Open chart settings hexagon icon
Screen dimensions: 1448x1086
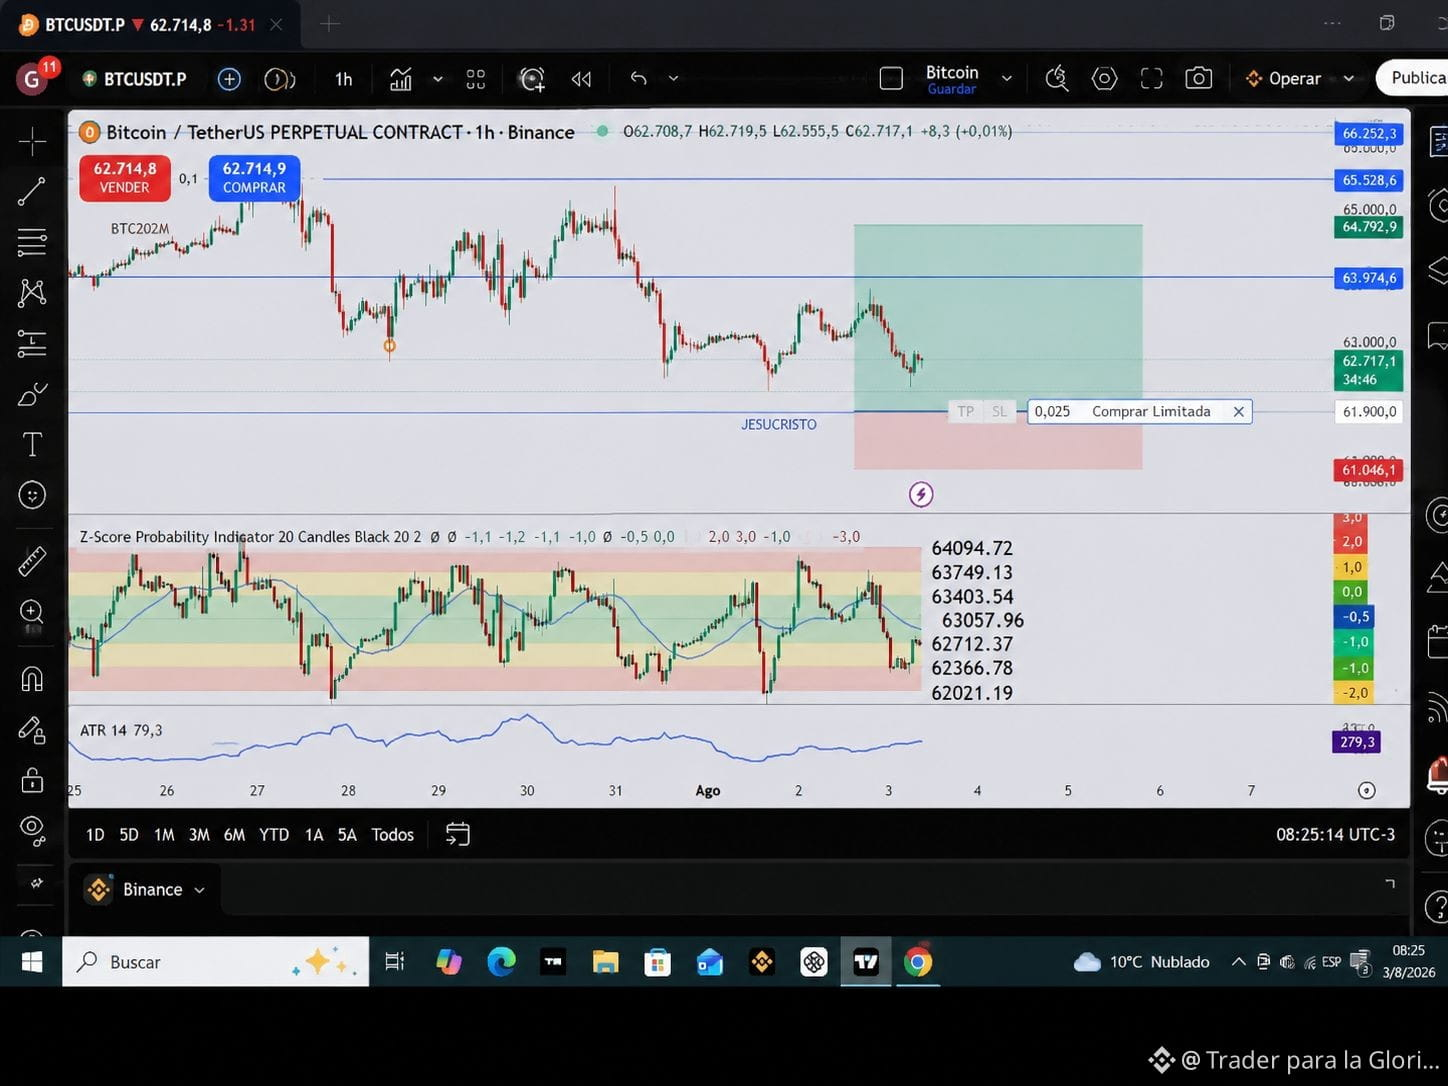(1104, 79)
